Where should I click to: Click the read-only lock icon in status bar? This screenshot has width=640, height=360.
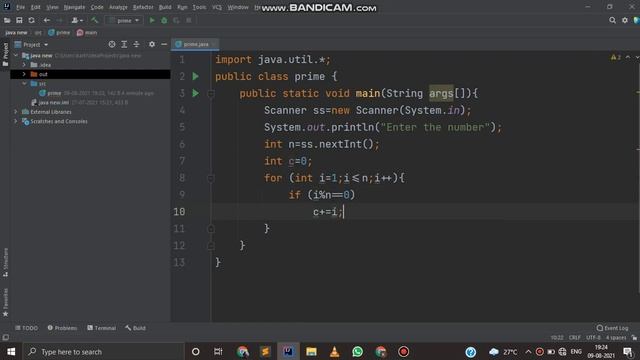click(x=634, y=338)
